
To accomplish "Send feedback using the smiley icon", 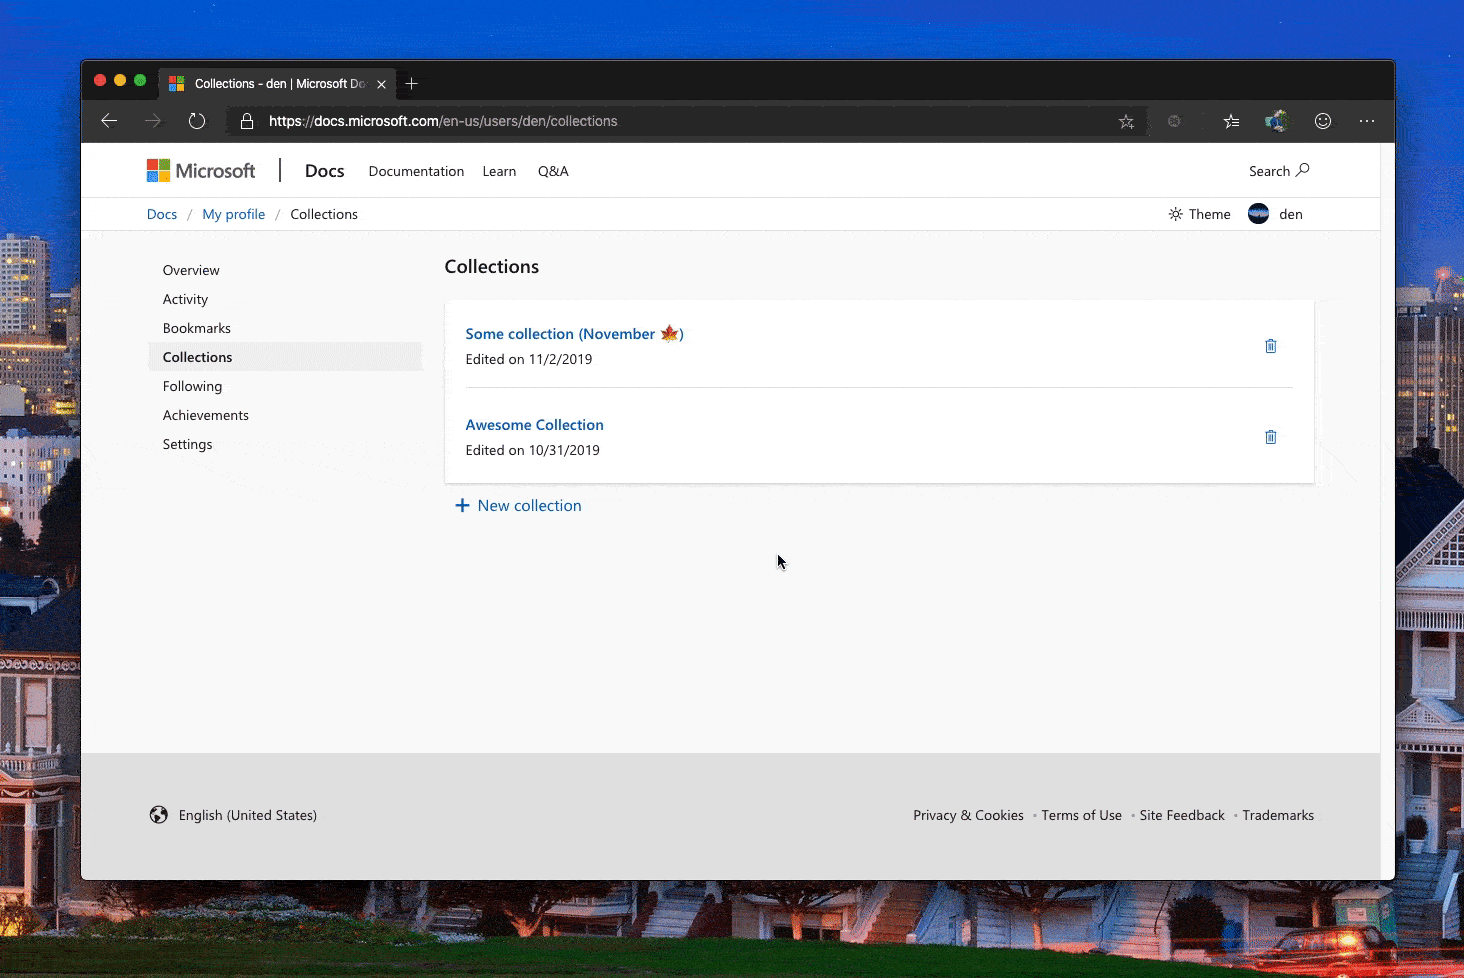I will pyautogui.click(x=1322, y=121).
